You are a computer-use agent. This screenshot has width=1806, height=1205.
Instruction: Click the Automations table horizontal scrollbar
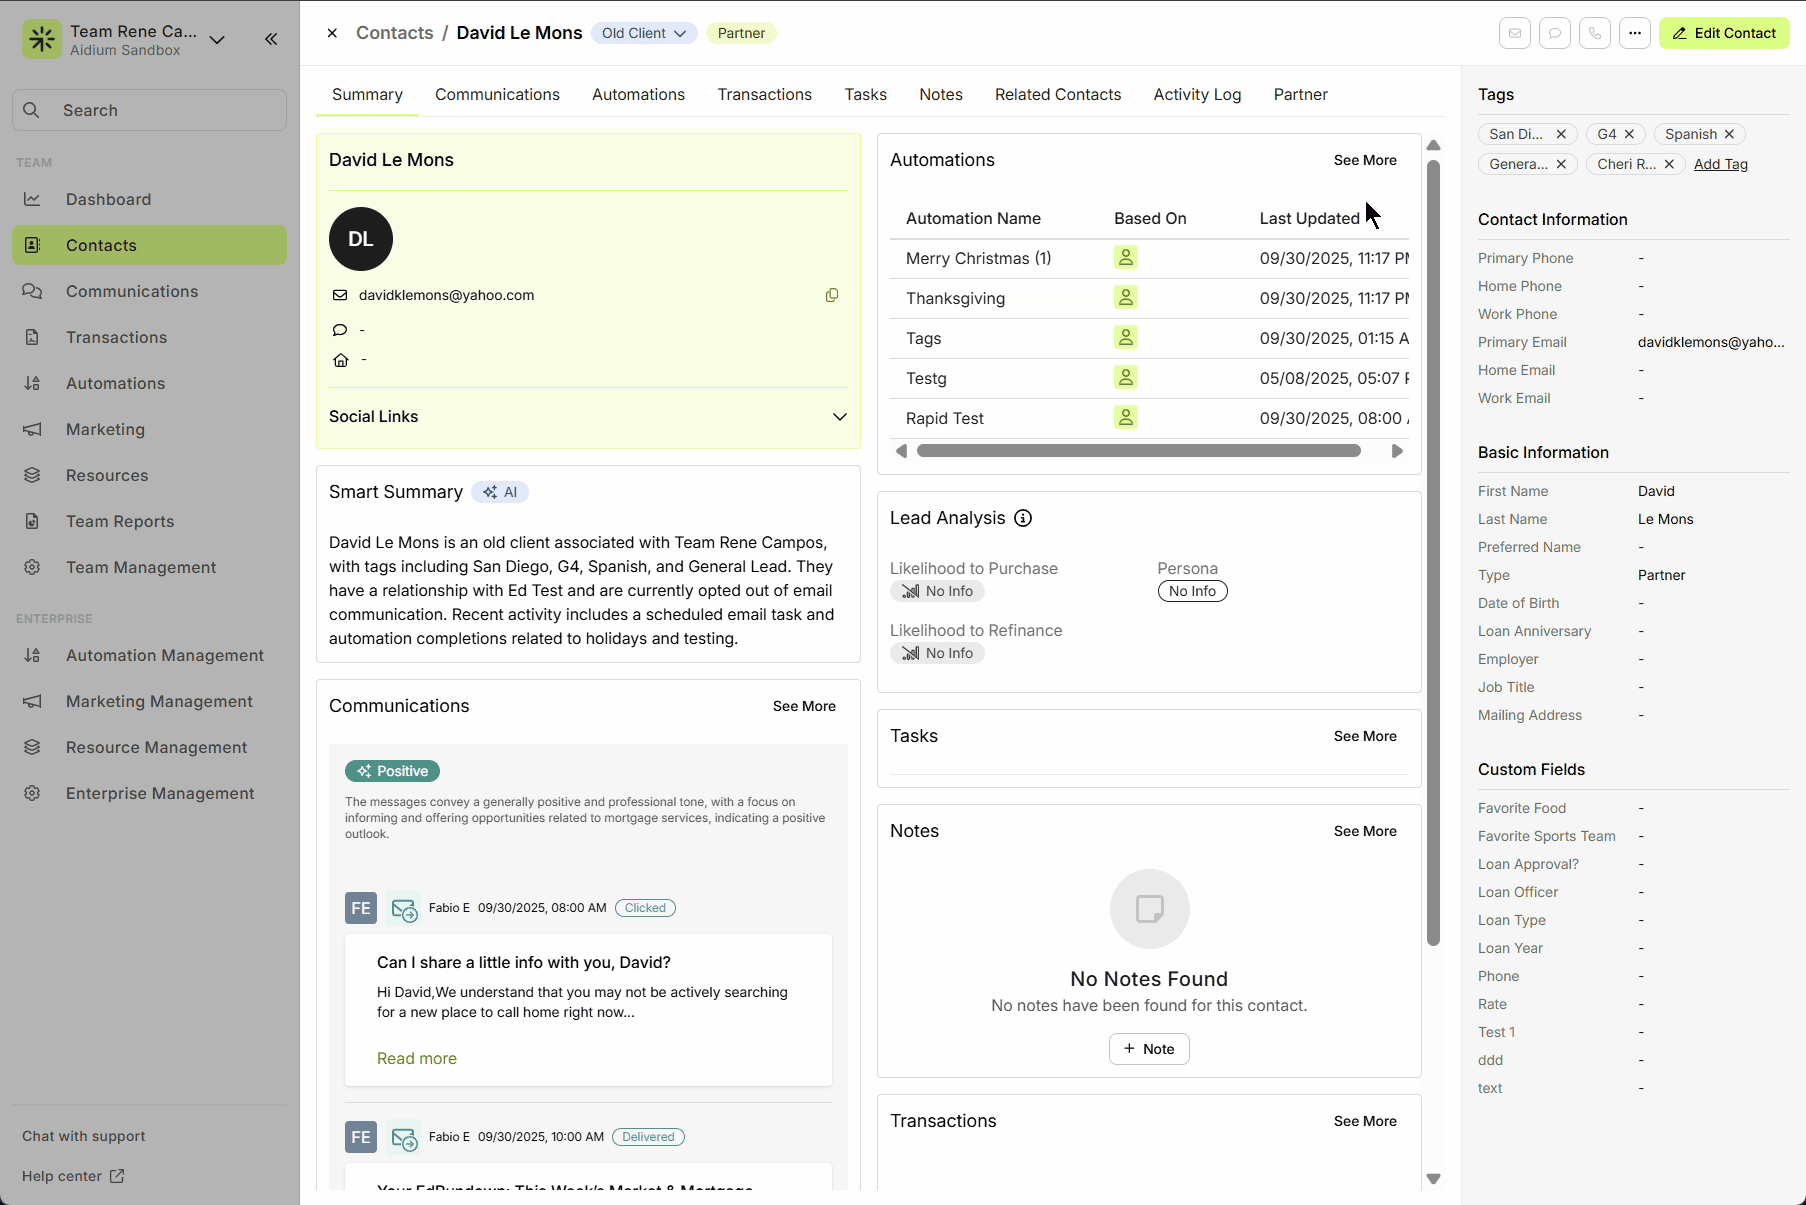pyautogui.click(x=1138, y=451)
